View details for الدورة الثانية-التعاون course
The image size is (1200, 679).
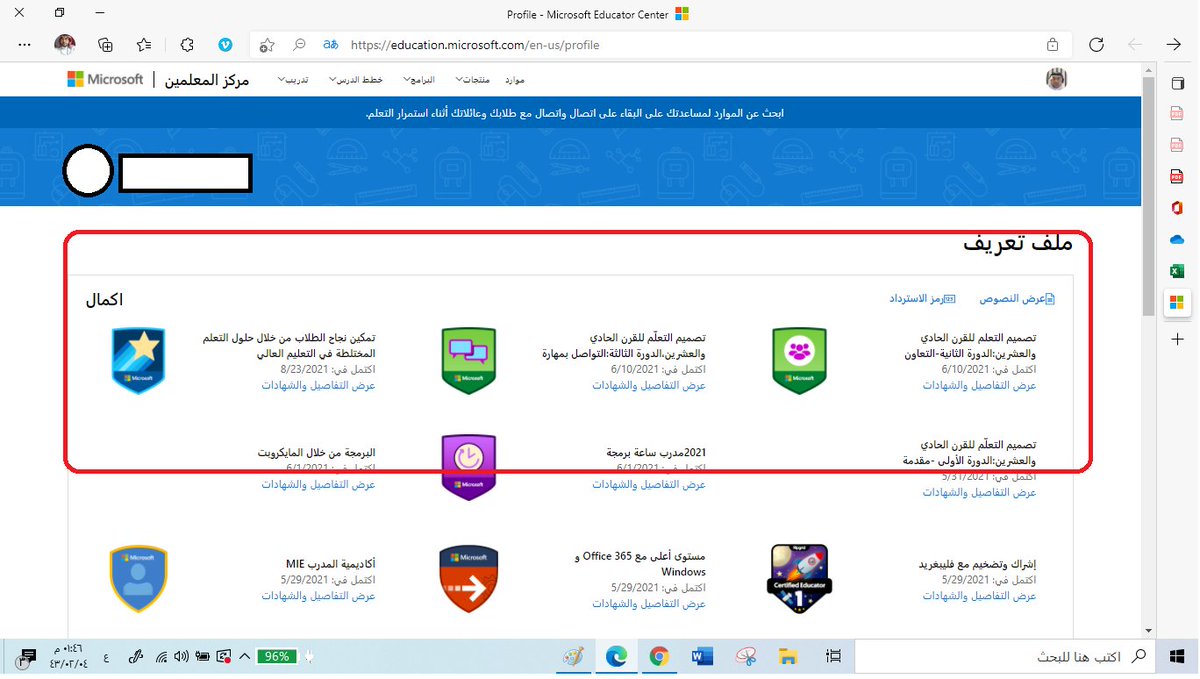pos(979,385)
